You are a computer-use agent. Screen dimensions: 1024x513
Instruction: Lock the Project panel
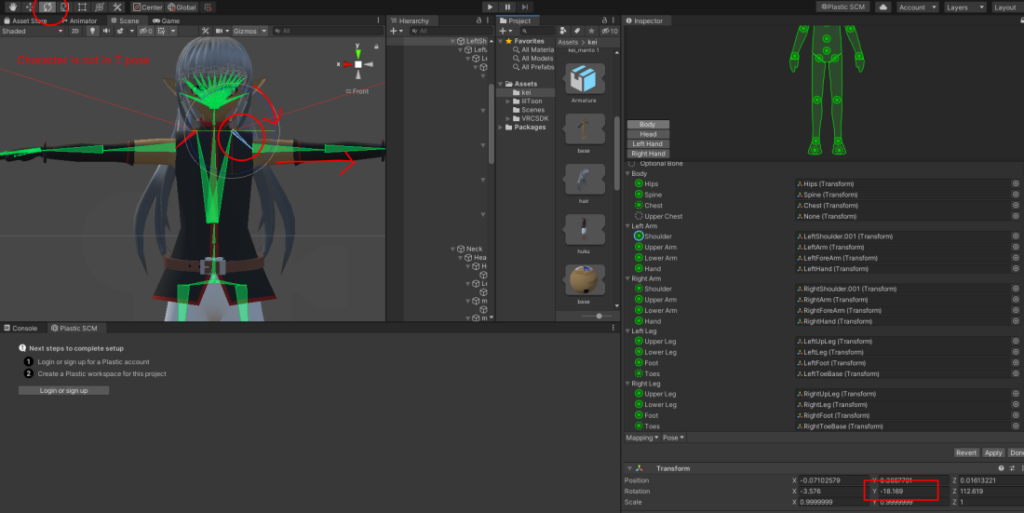point(604,21)
